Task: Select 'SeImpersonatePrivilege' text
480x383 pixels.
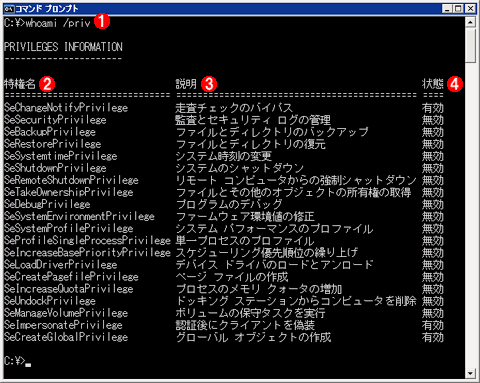Action: pyautogui.click(x=63, y=325)
